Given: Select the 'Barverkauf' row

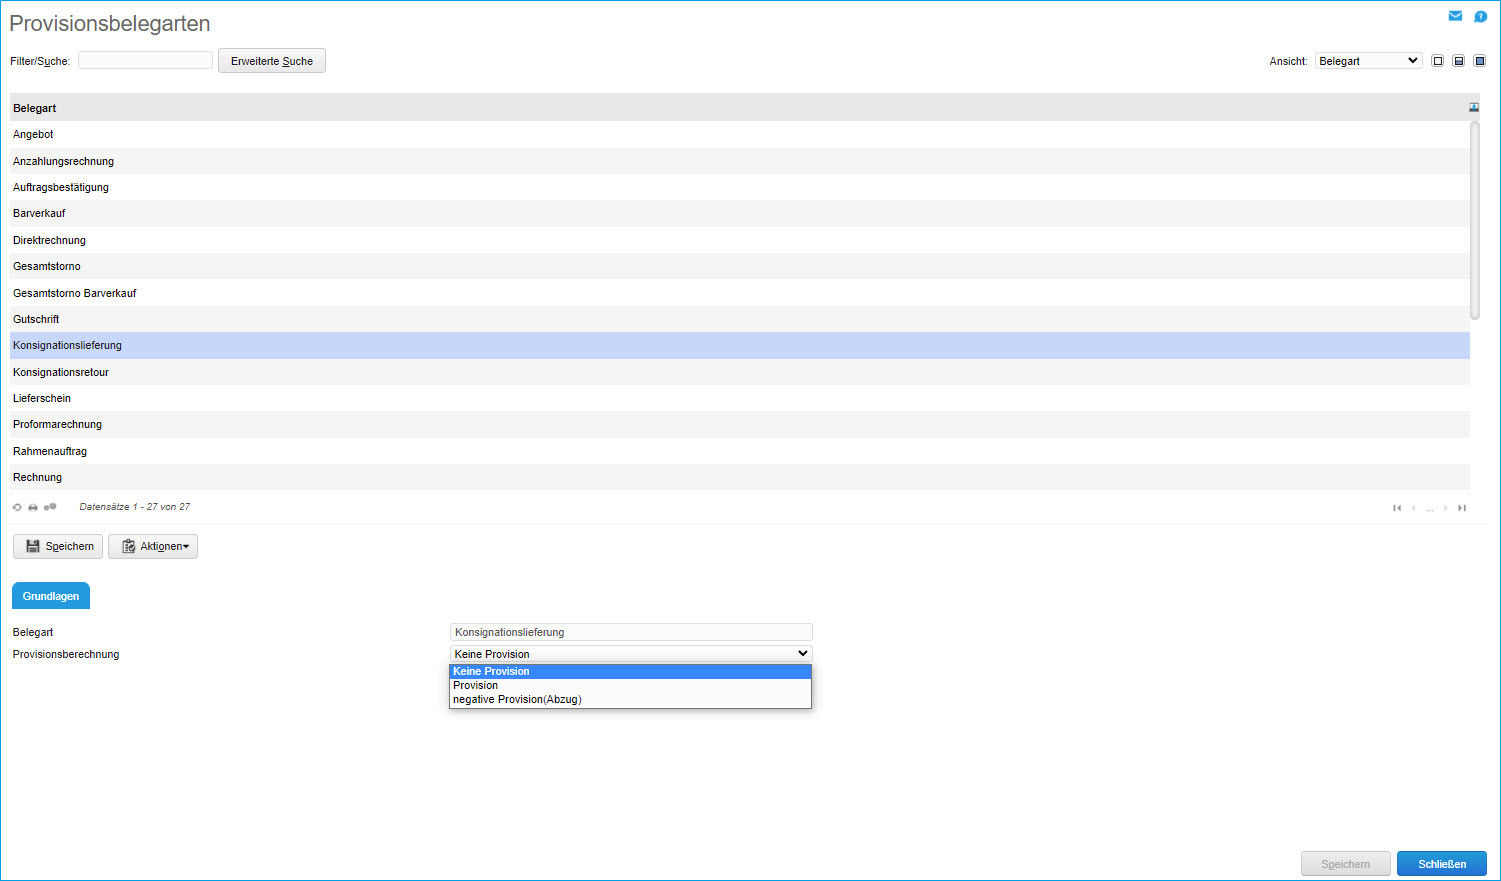Looking at the screenshot, I should 740,213.
